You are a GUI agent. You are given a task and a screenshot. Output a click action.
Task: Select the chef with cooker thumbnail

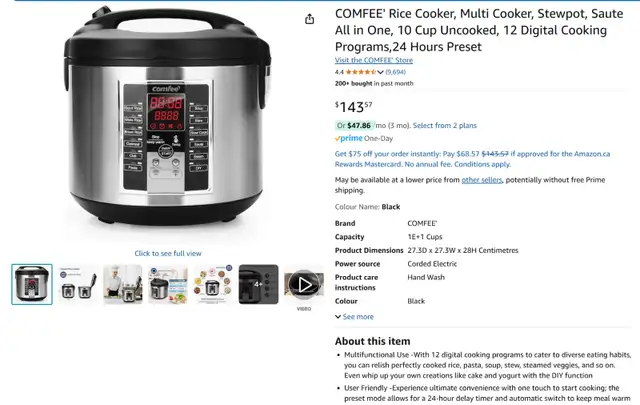[123, 285]
